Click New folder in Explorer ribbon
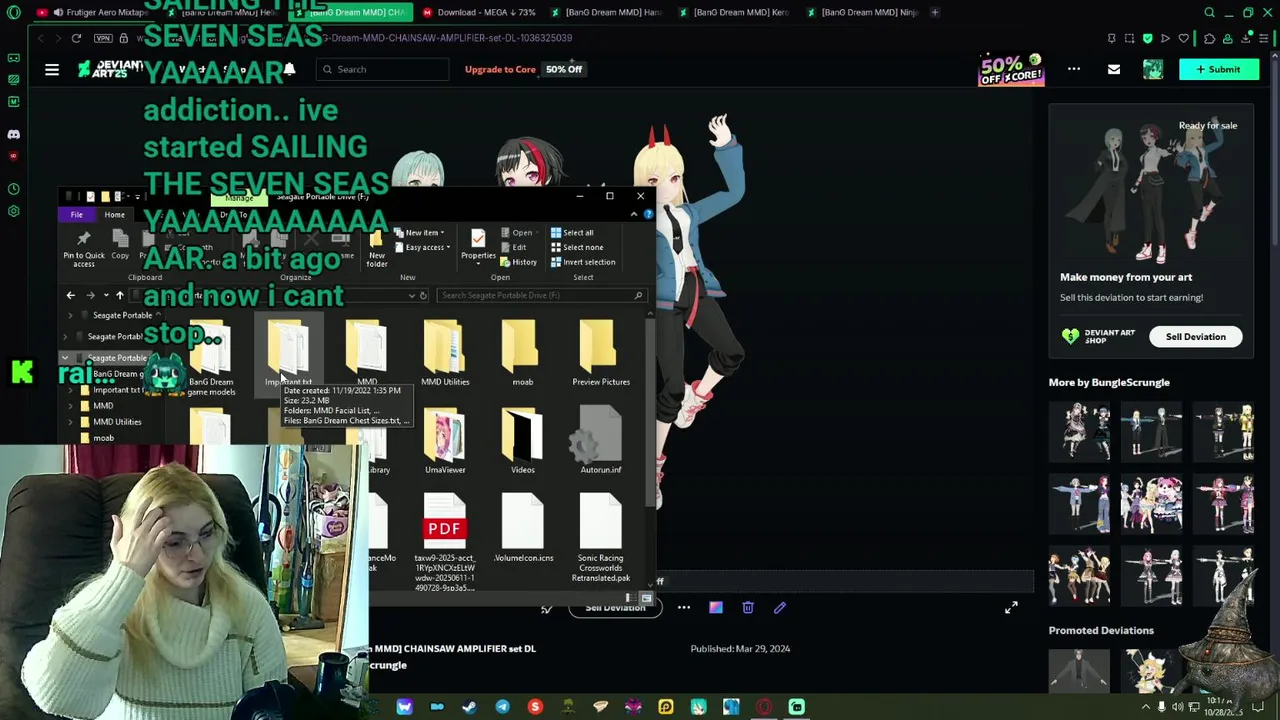 [x=377, y=248]
